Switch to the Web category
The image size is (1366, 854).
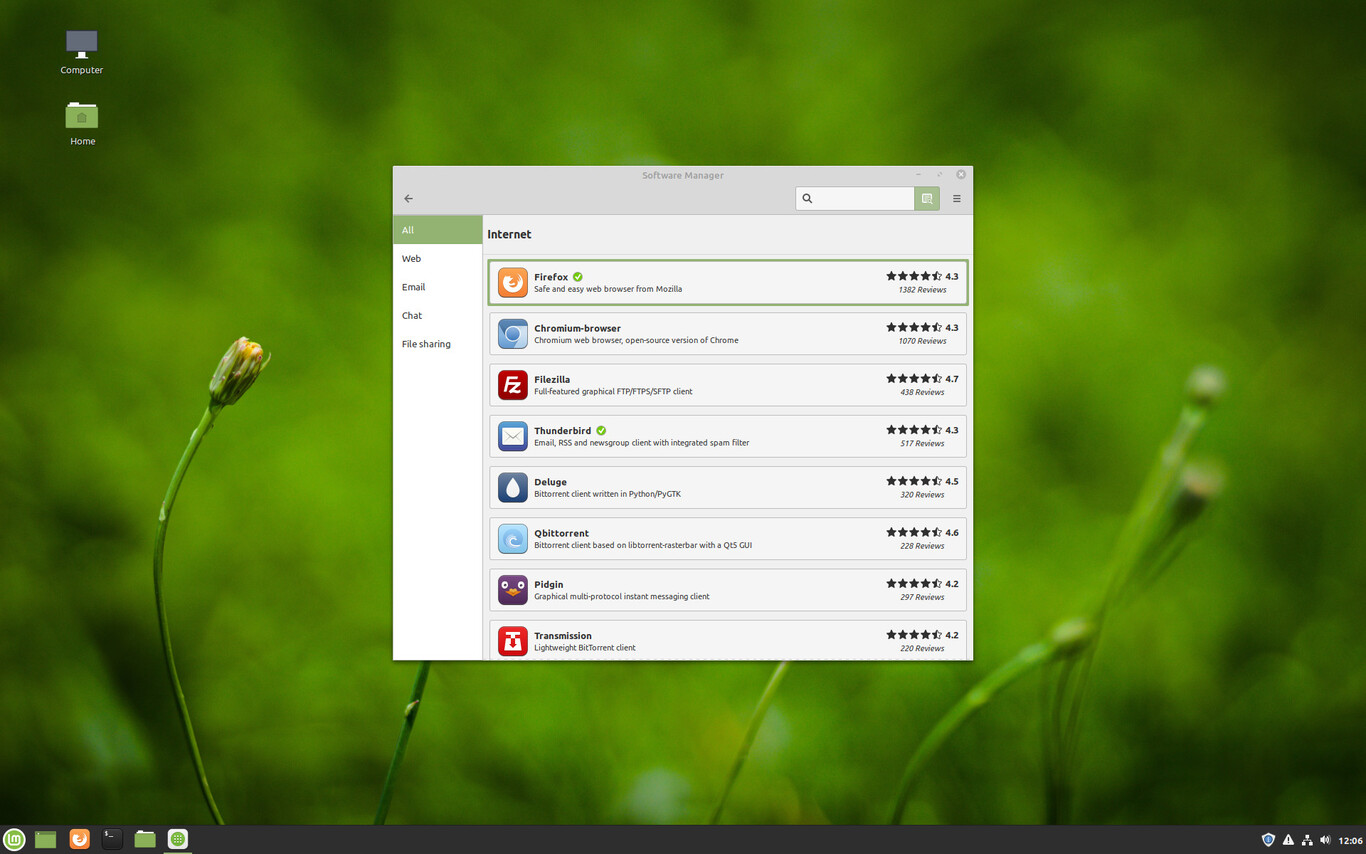[411, 258]
